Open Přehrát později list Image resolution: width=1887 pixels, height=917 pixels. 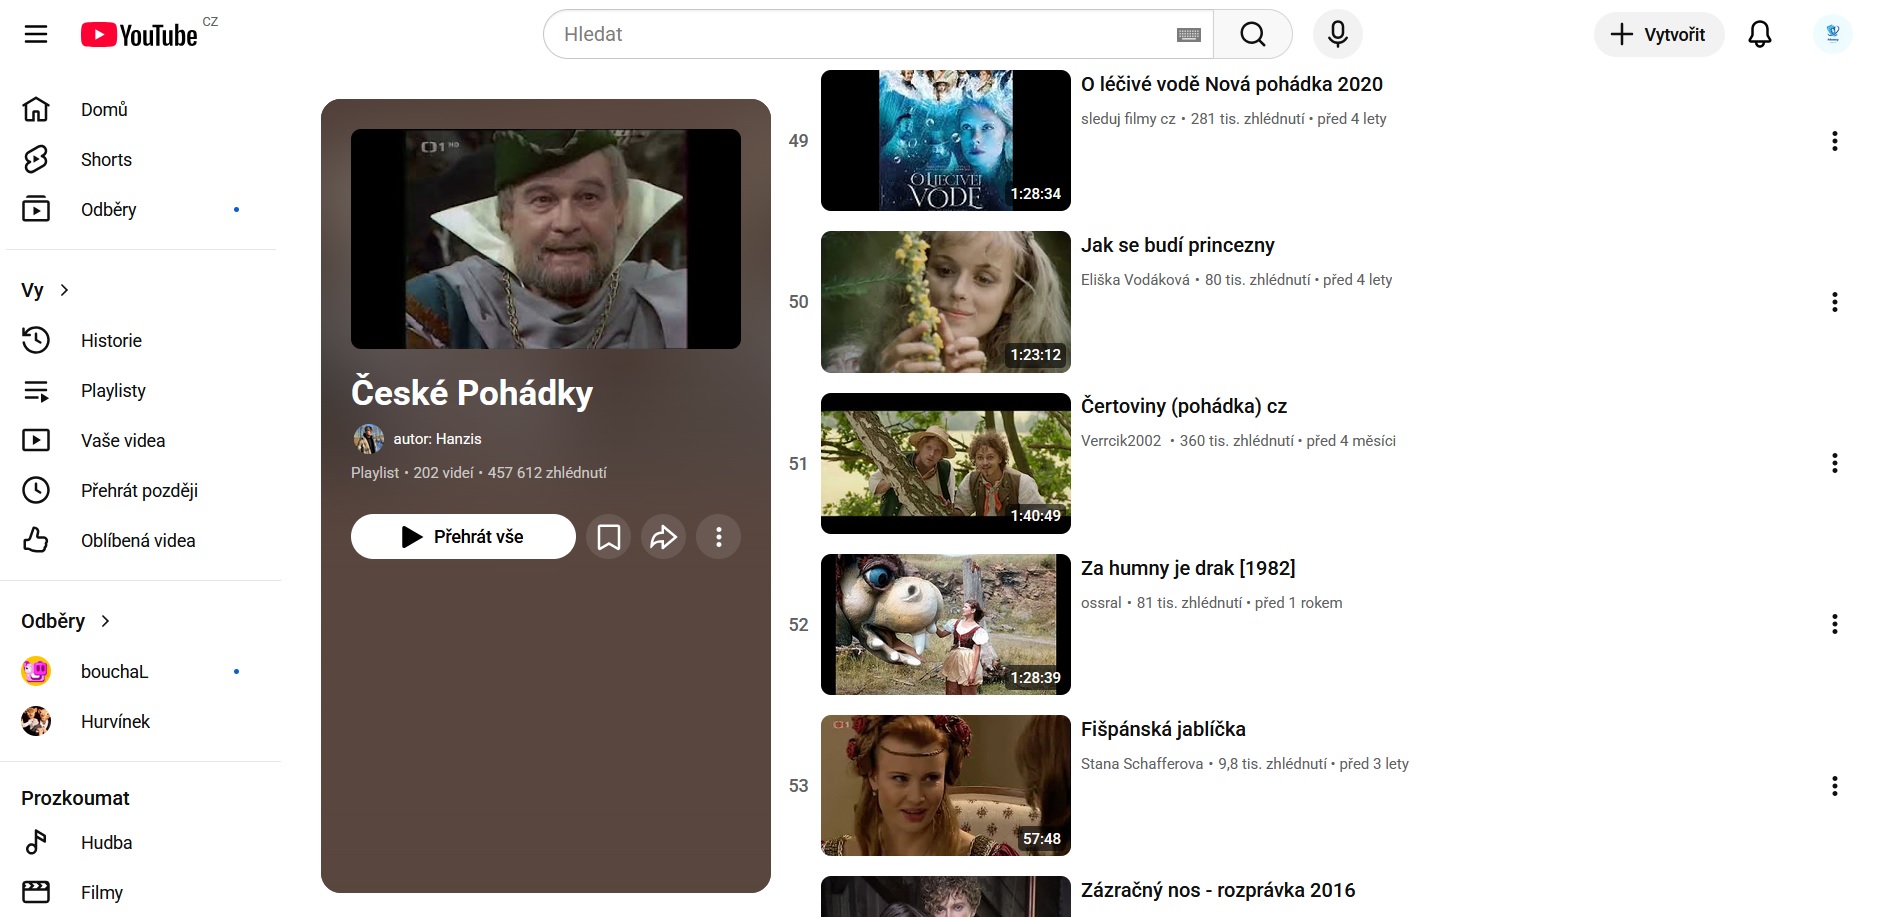click(139, 491)
